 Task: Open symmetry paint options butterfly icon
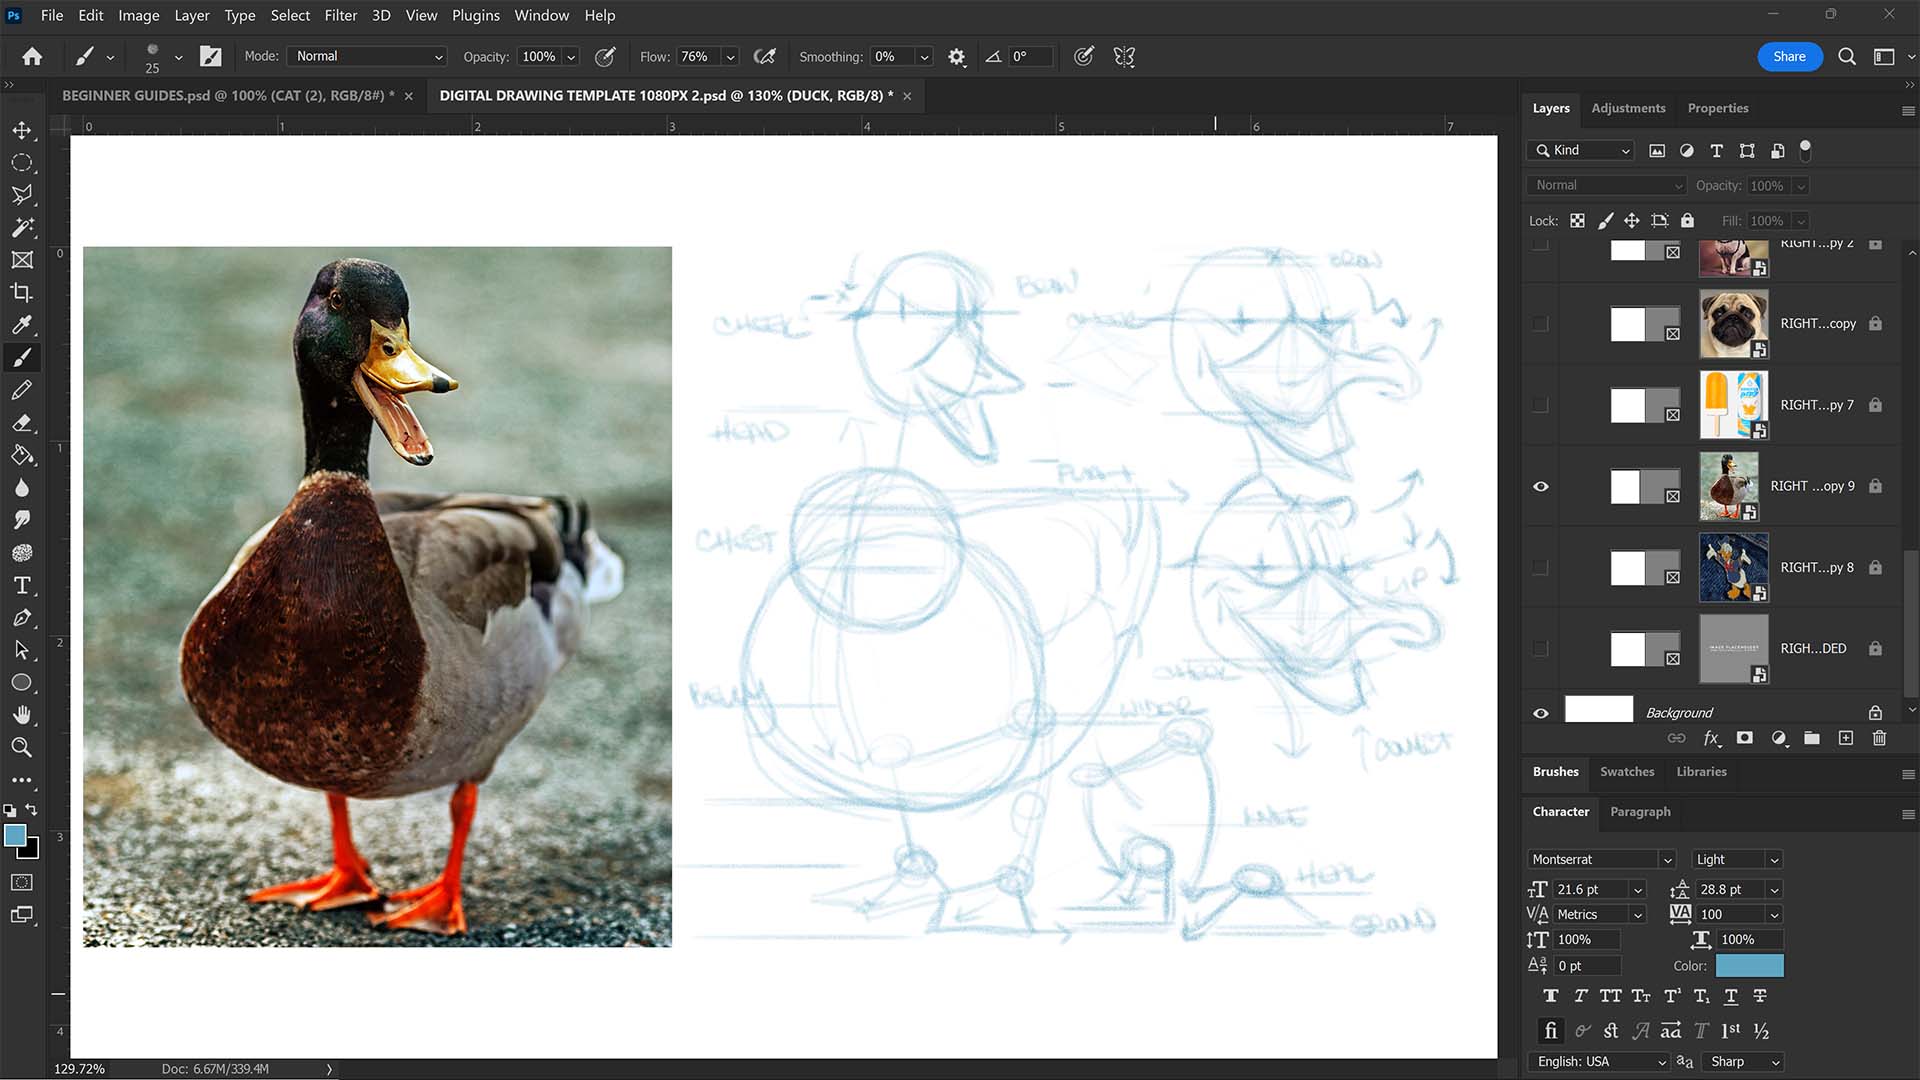(1124, 57)
